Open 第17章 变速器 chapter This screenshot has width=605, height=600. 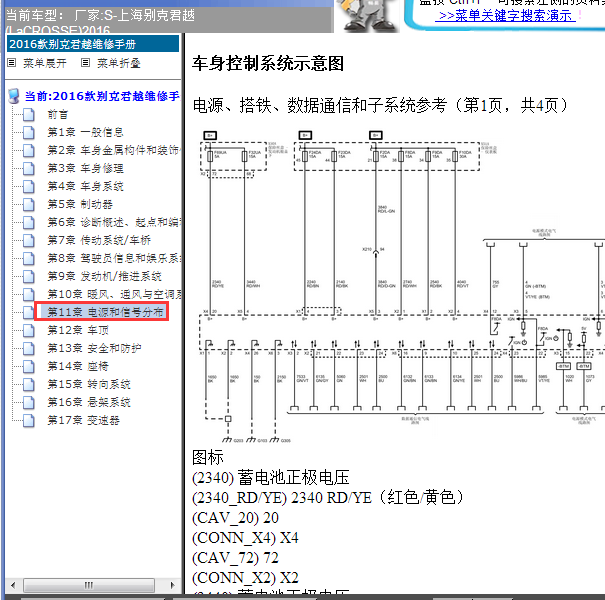coord(83,420)
